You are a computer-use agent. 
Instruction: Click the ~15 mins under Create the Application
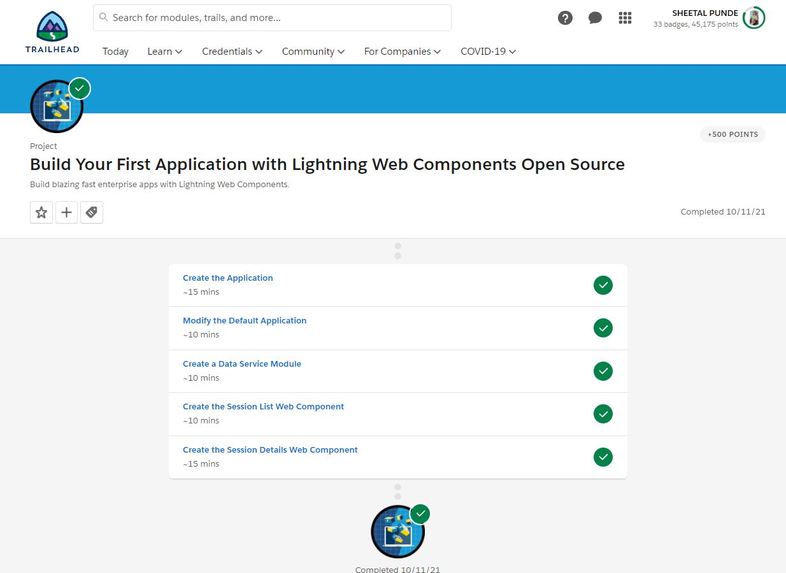pos(201,292)
